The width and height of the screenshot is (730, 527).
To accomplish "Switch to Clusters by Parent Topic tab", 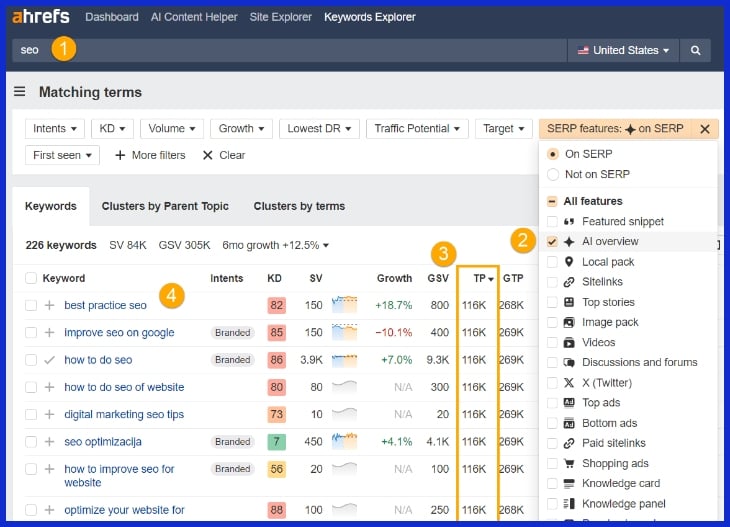I will click(x=165, y=206).
